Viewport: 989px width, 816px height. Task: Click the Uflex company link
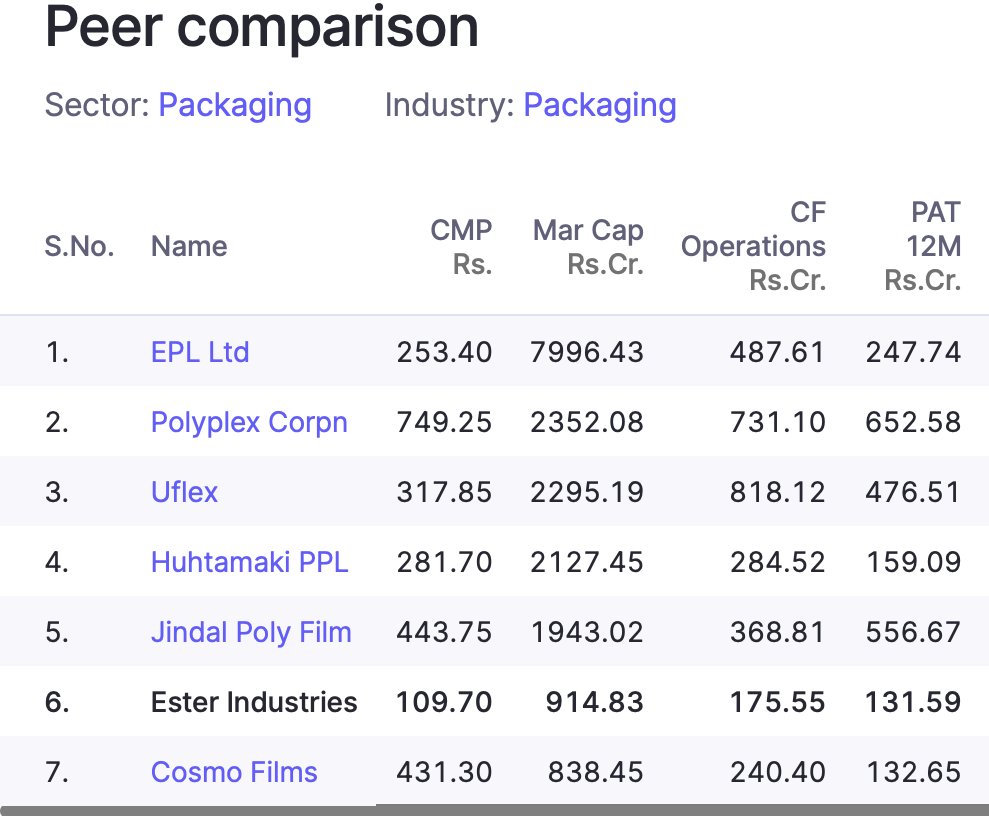click(184, 492)
